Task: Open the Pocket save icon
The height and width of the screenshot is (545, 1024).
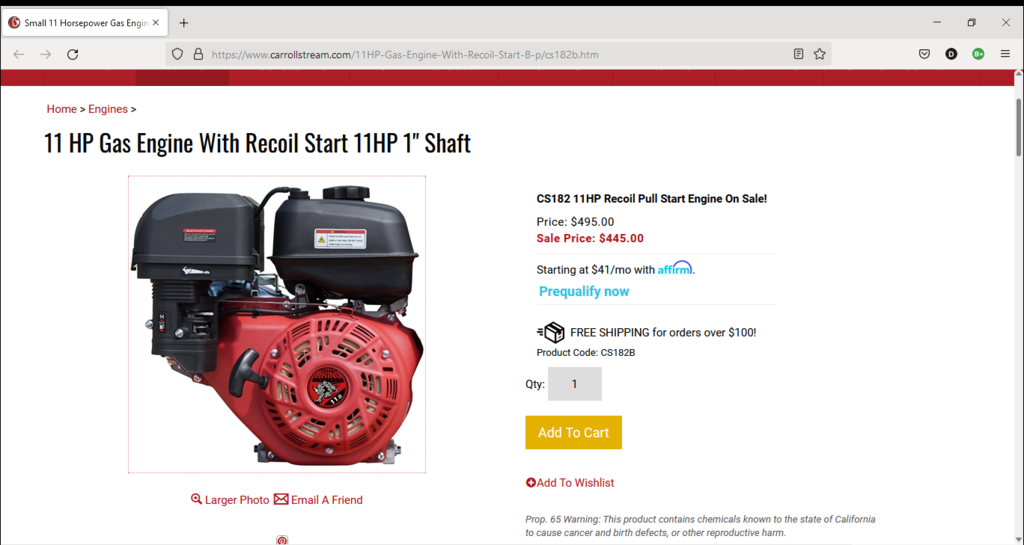Action: pyautogui.click(x=924, y=55)
